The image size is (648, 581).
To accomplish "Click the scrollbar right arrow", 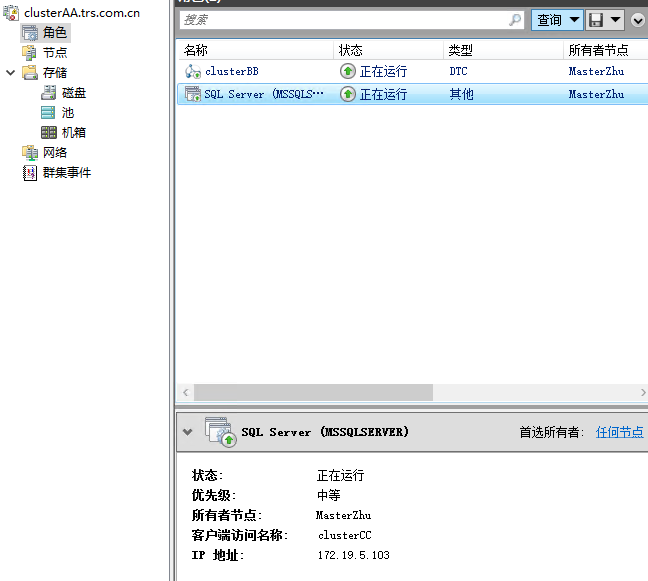I will tap(643, 392).
